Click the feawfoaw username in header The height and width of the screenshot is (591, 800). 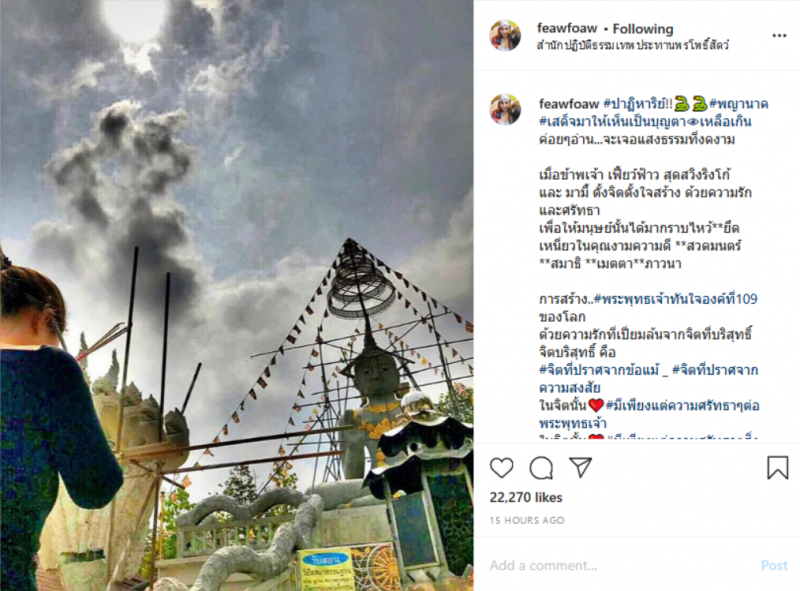click(x=567, y=28)
